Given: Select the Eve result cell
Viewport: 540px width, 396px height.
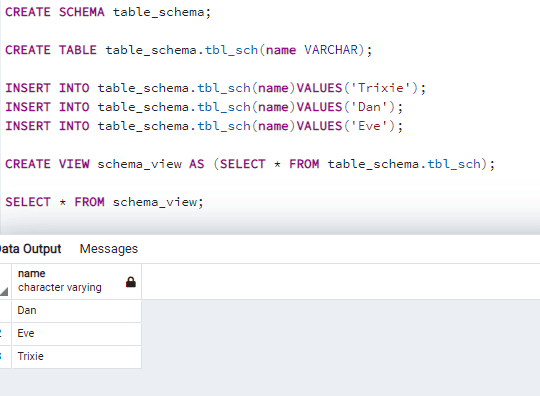Looking at the screenshot, I should pos(76,334).
